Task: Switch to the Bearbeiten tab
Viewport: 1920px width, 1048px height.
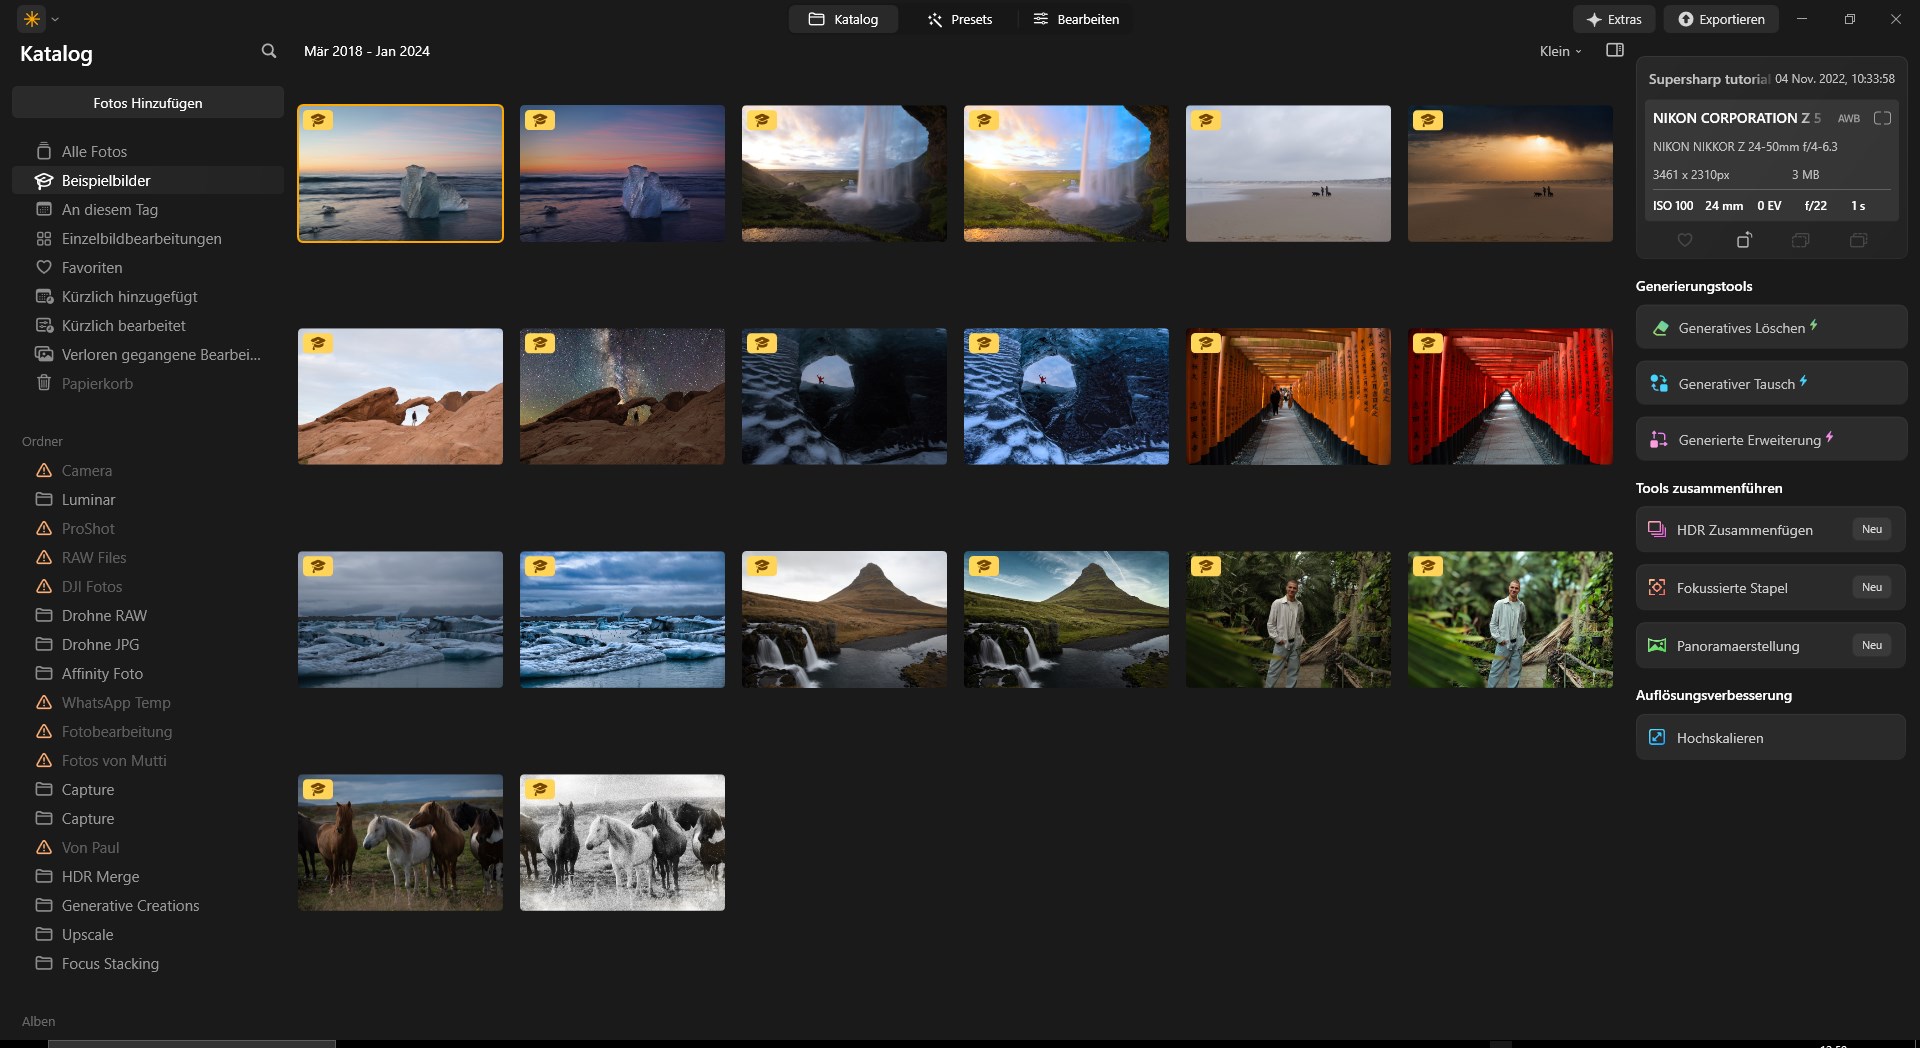Action: (x=1075, y=18)
